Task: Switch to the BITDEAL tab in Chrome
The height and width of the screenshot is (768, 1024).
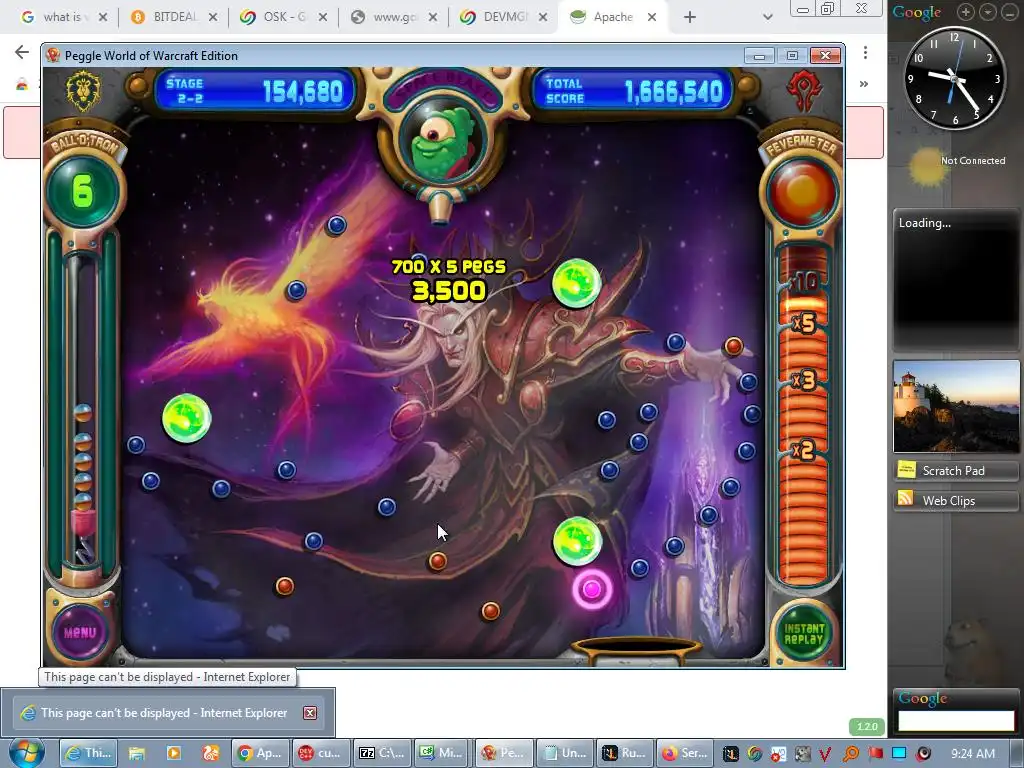Action: [x=172, y=17]
